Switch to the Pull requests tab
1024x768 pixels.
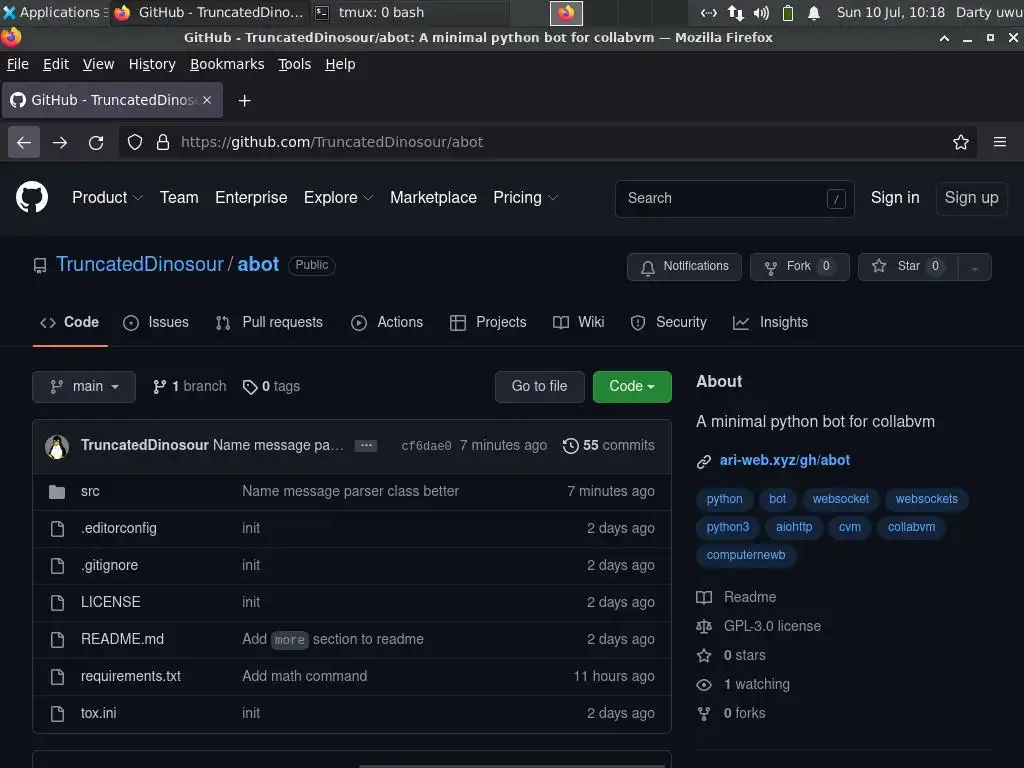tap(269, 323)
